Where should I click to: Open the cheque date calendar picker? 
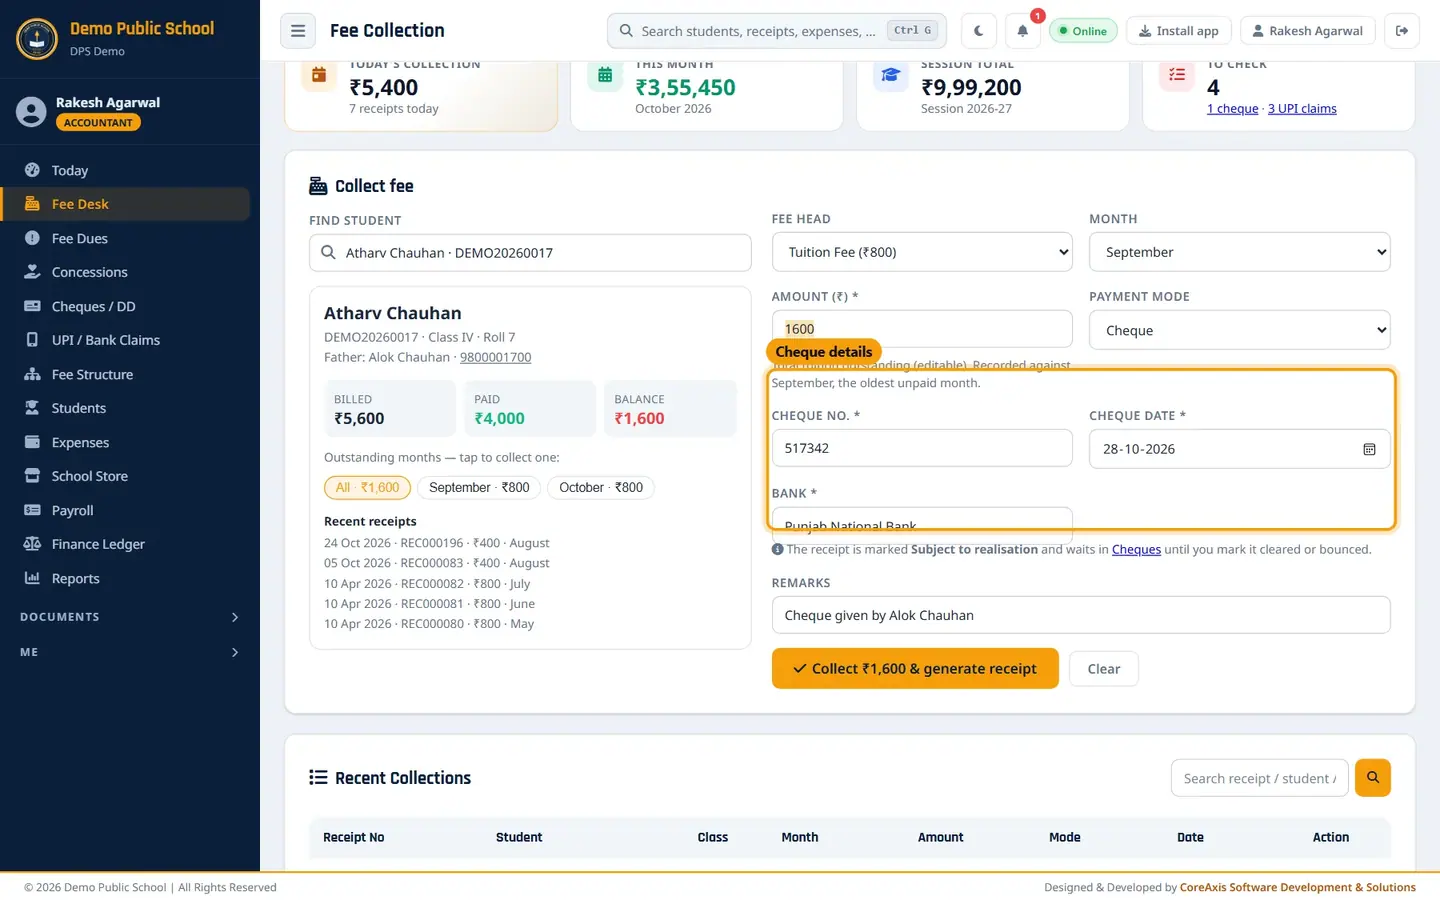(x=1369, y=449)
